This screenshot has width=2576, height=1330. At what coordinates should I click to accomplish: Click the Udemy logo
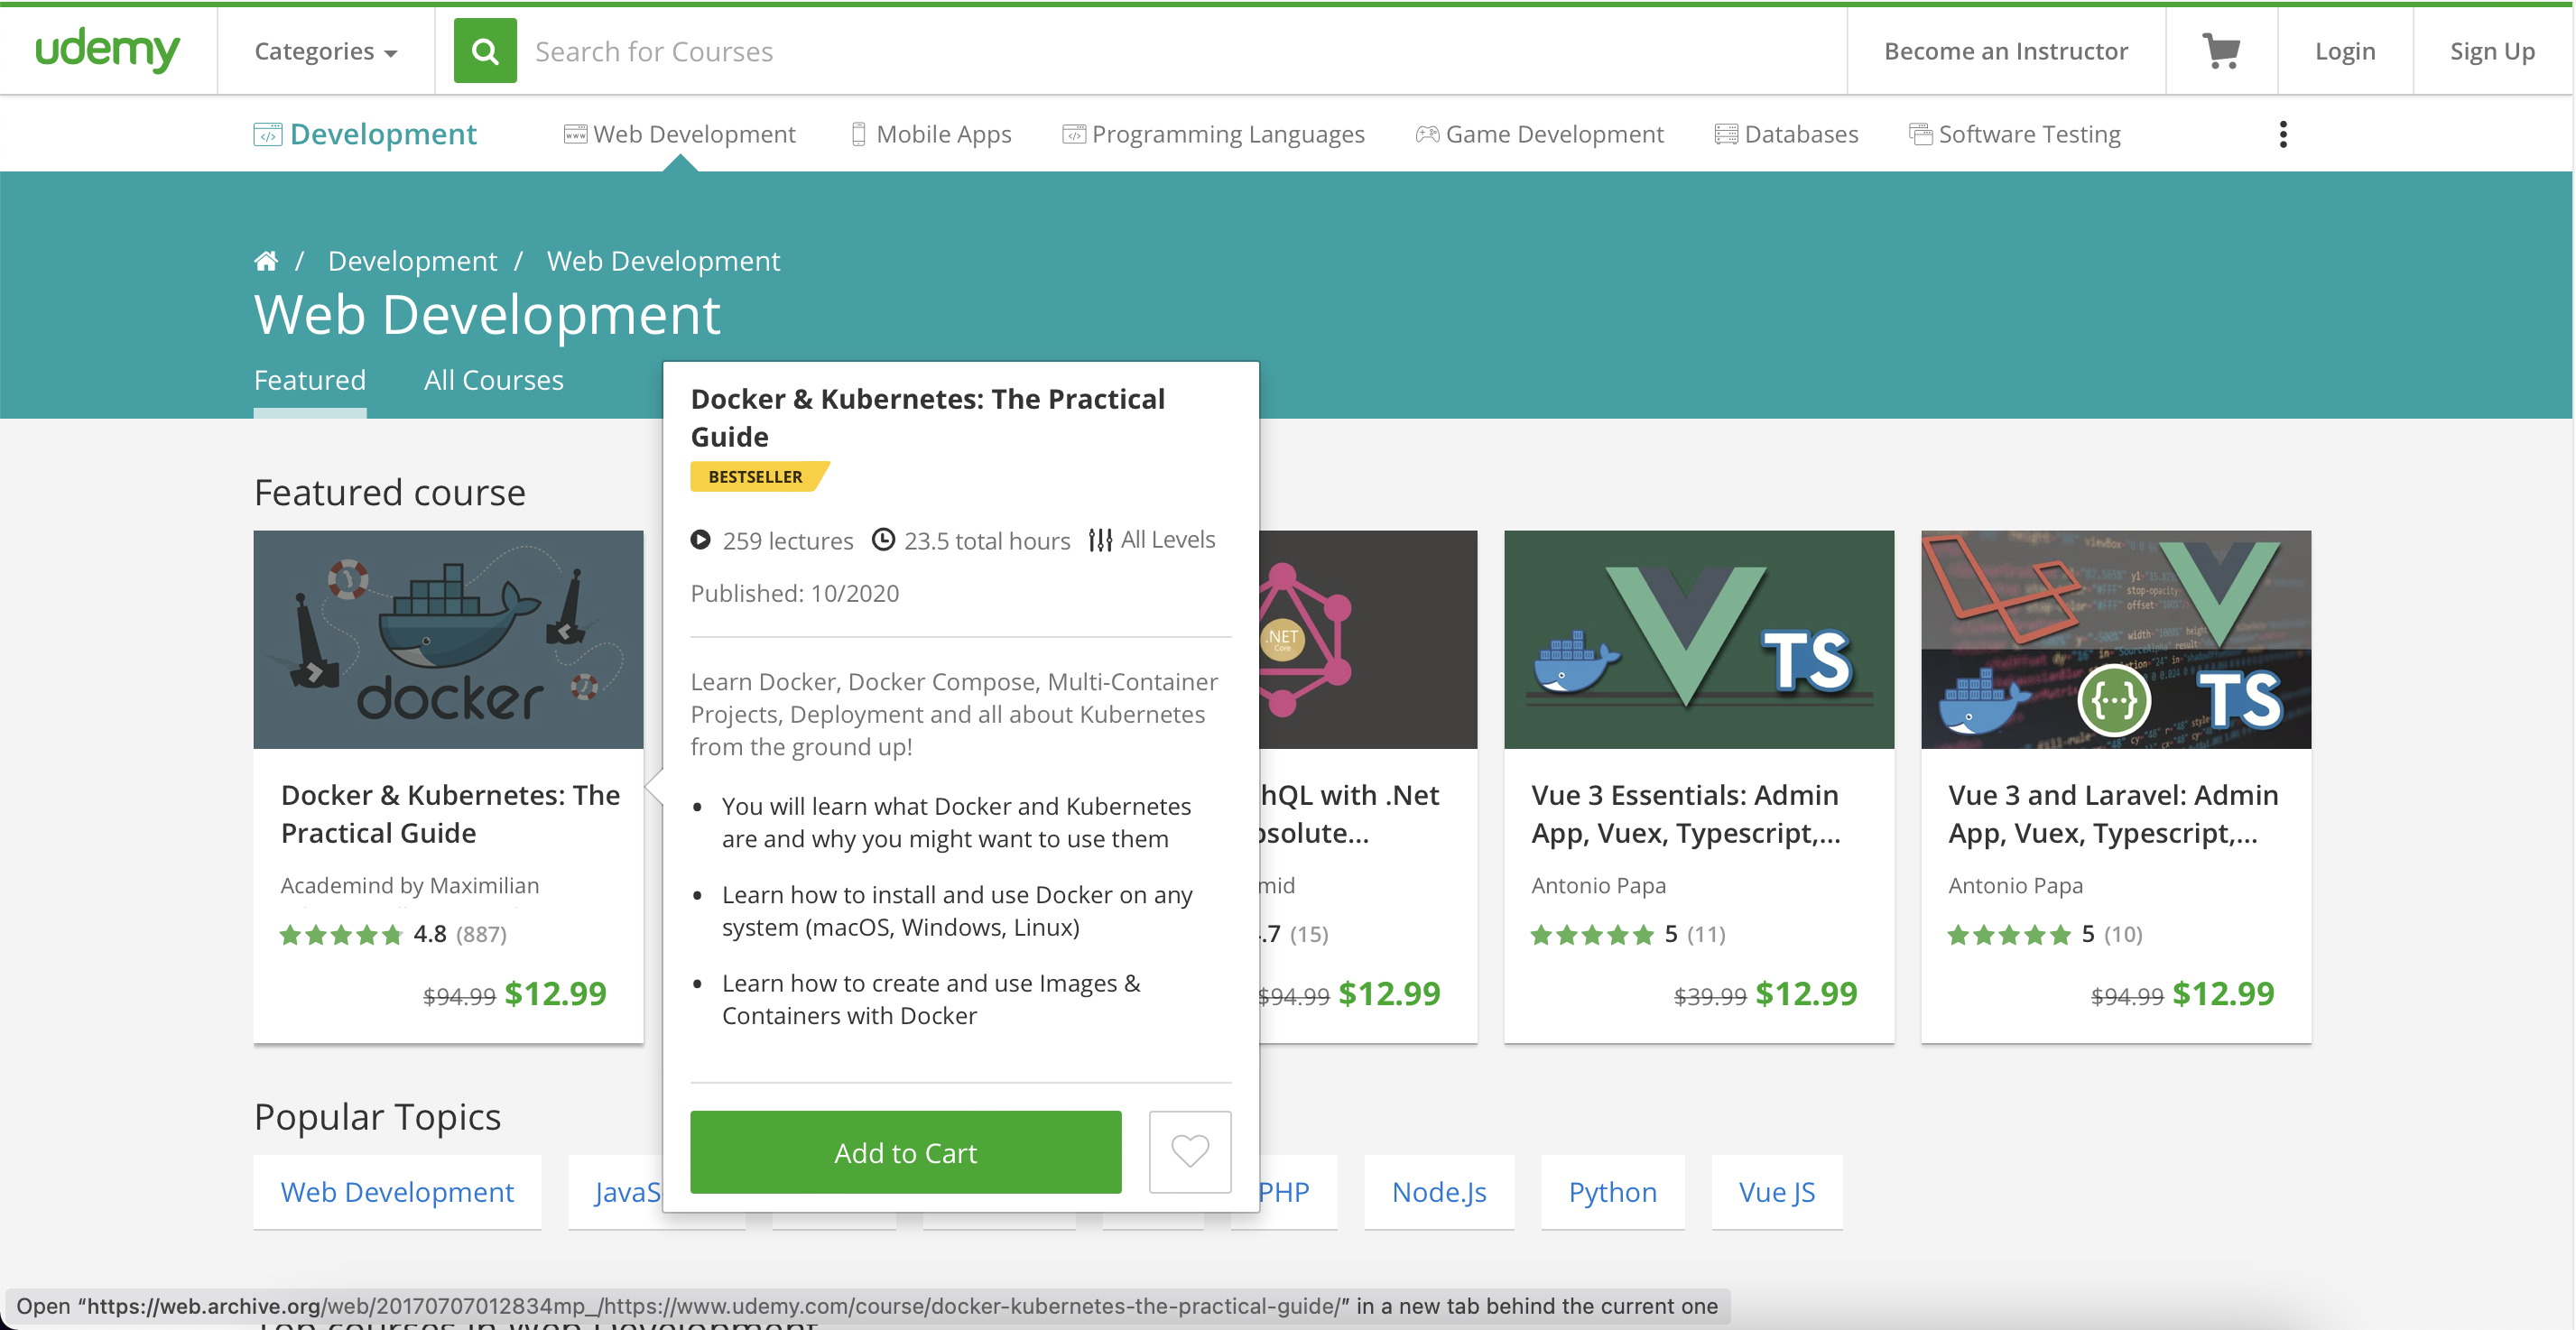point(107,50)
